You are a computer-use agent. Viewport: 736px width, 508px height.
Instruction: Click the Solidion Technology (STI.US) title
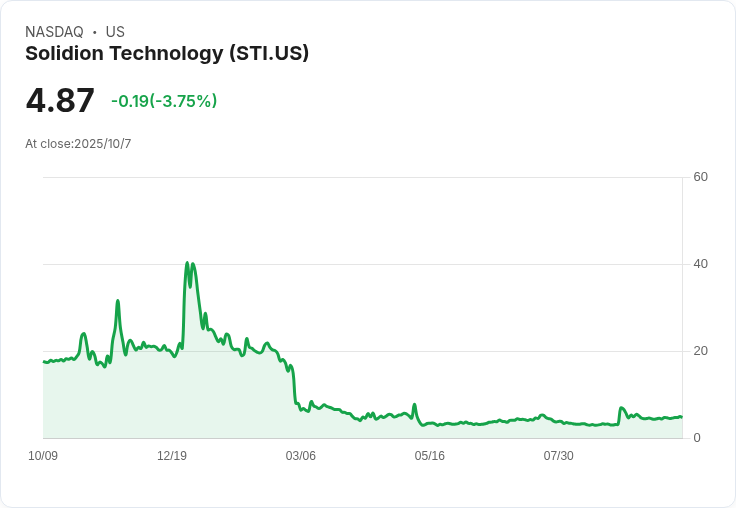click(167, 54)
